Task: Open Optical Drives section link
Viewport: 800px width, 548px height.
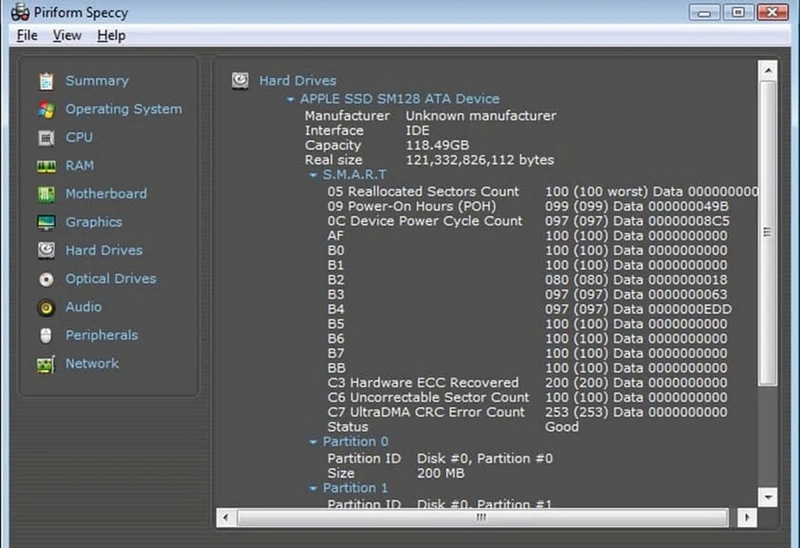Action: pyautogui.click(x=111, y=278)
